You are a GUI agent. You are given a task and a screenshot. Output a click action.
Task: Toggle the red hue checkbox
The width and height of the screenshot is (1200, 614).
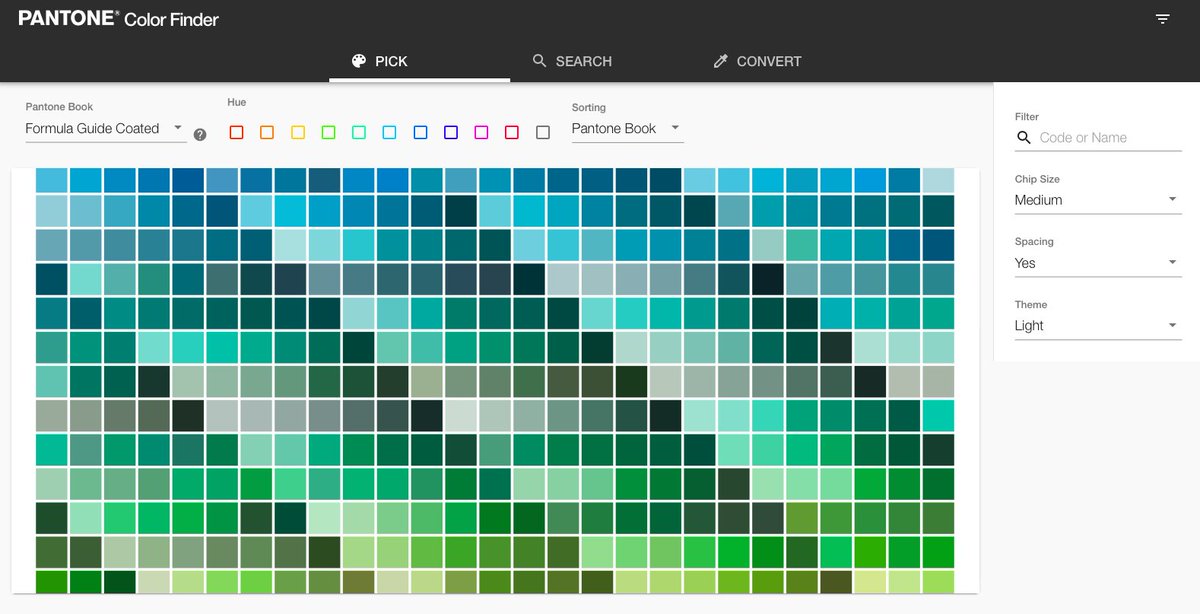click(236, 132)
